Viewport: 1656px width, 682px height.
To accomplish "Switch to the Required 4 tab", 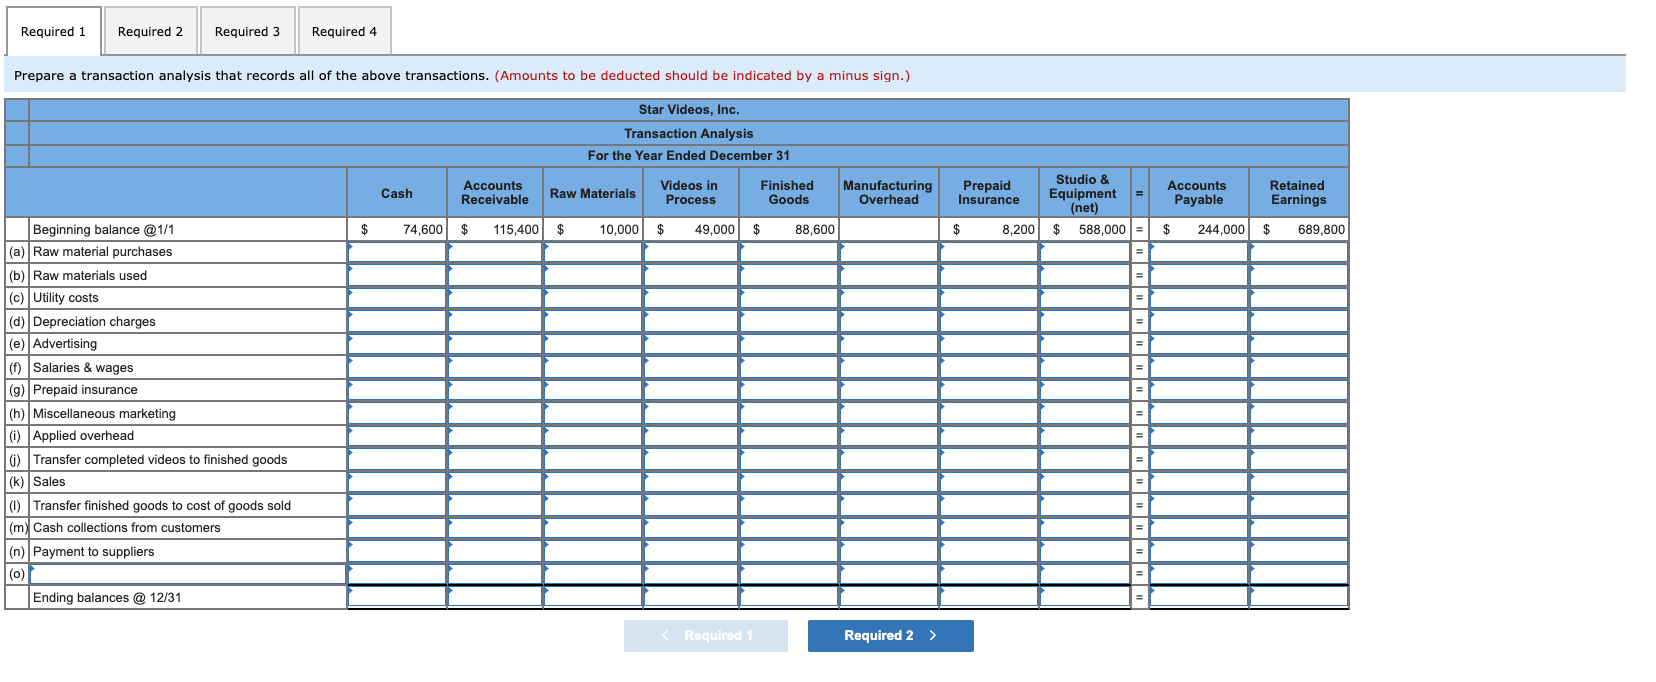I will [344, 31].
